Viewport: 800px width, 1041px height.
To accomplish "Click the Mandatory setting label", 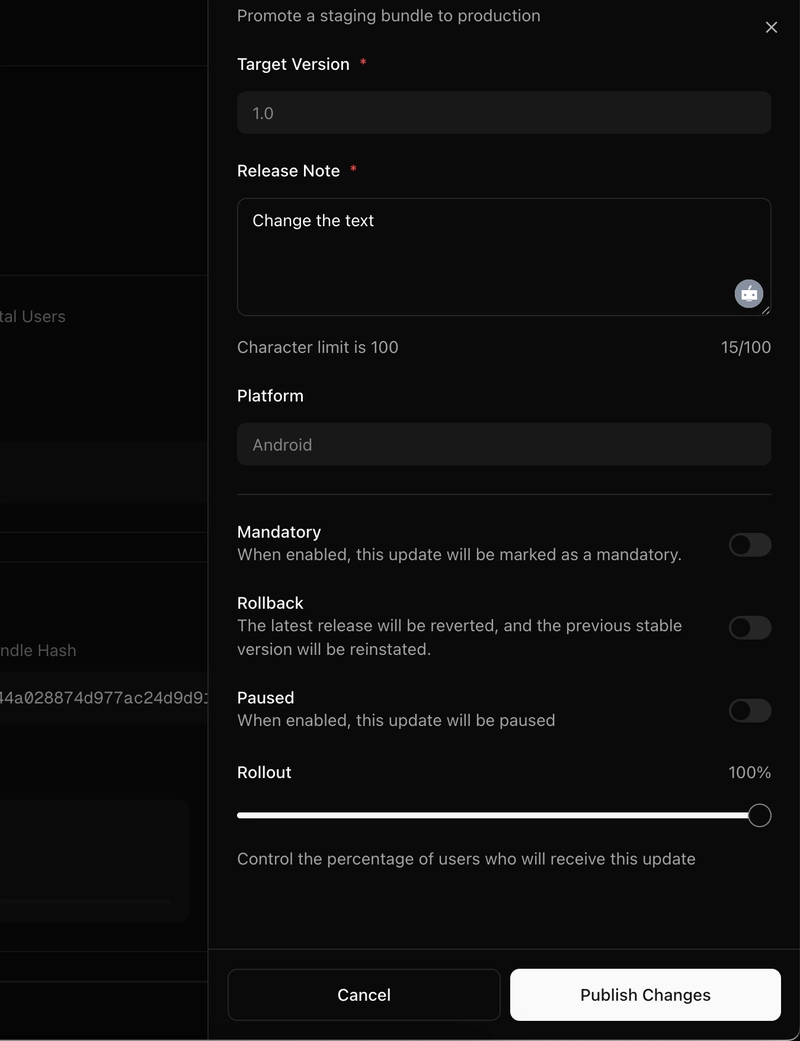I will click(279, 532).
